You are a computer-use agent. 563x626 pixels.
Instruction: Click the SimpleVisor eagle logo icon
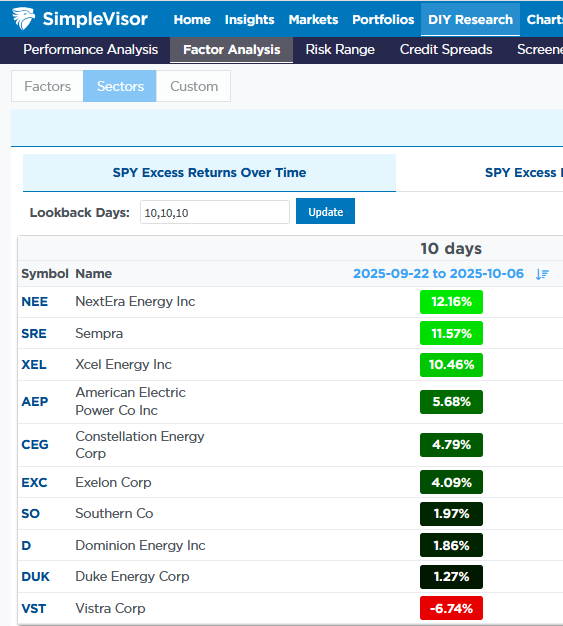pyautogui.click(x=23, y=18)
